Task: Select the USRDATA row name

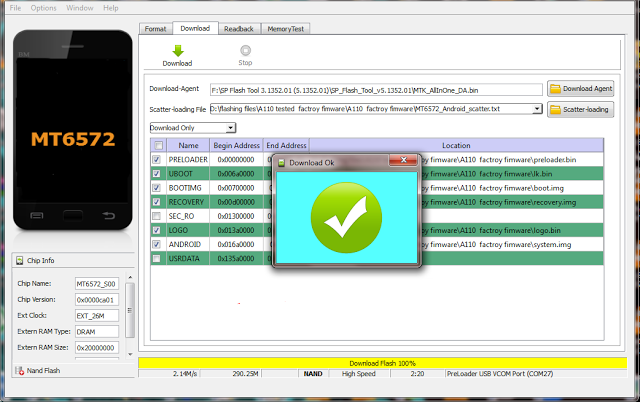Action: (x=184, y=258)
